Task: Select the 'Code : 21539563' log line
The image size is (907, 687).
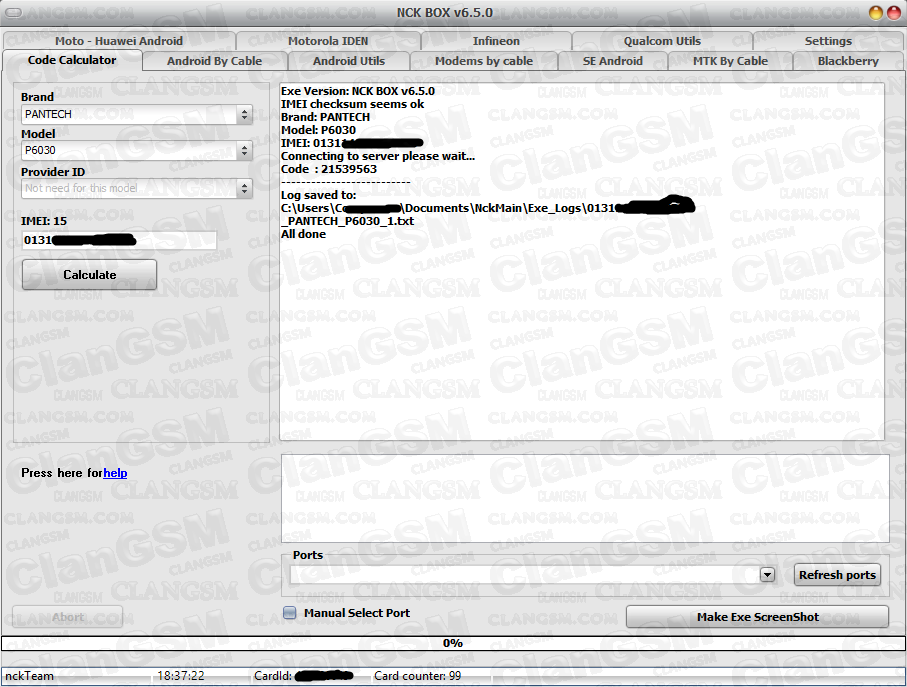Action: tap(329, 169)
